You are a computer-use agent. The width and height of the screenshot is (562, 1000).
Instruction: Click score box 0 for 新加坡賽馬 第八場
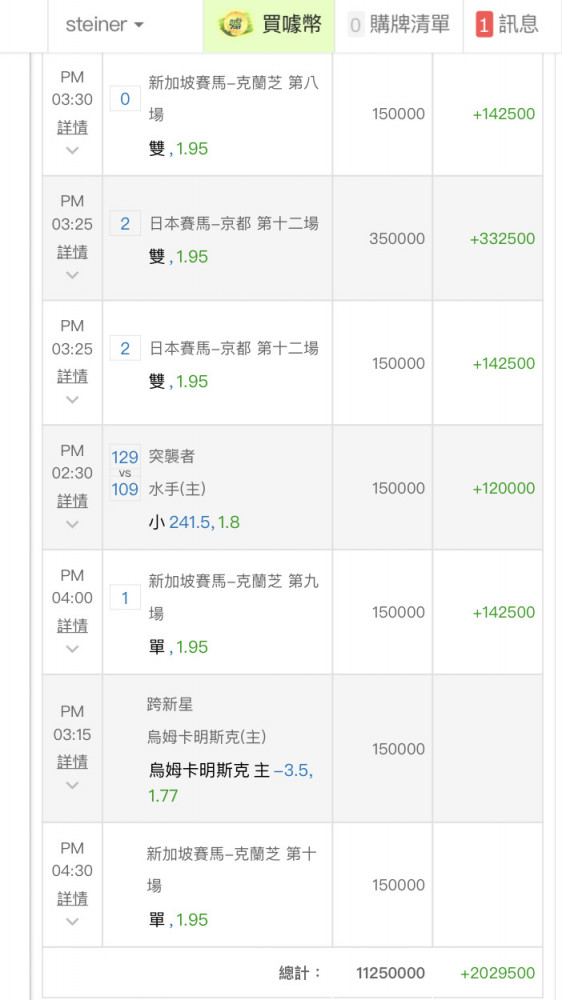click(125, 99)
